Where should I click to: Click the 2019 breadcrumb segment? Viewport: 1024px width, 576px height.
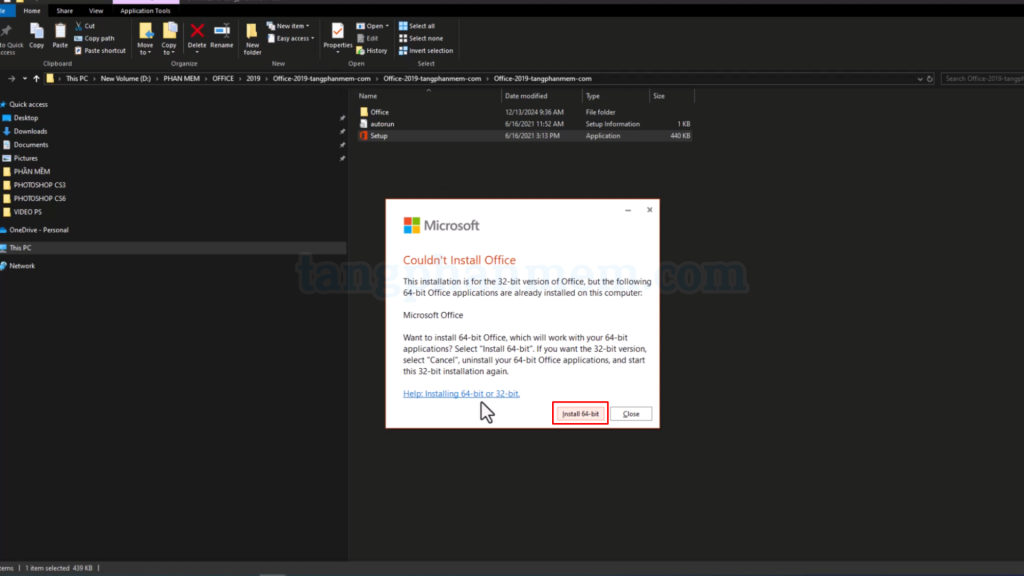click(253, 78)
